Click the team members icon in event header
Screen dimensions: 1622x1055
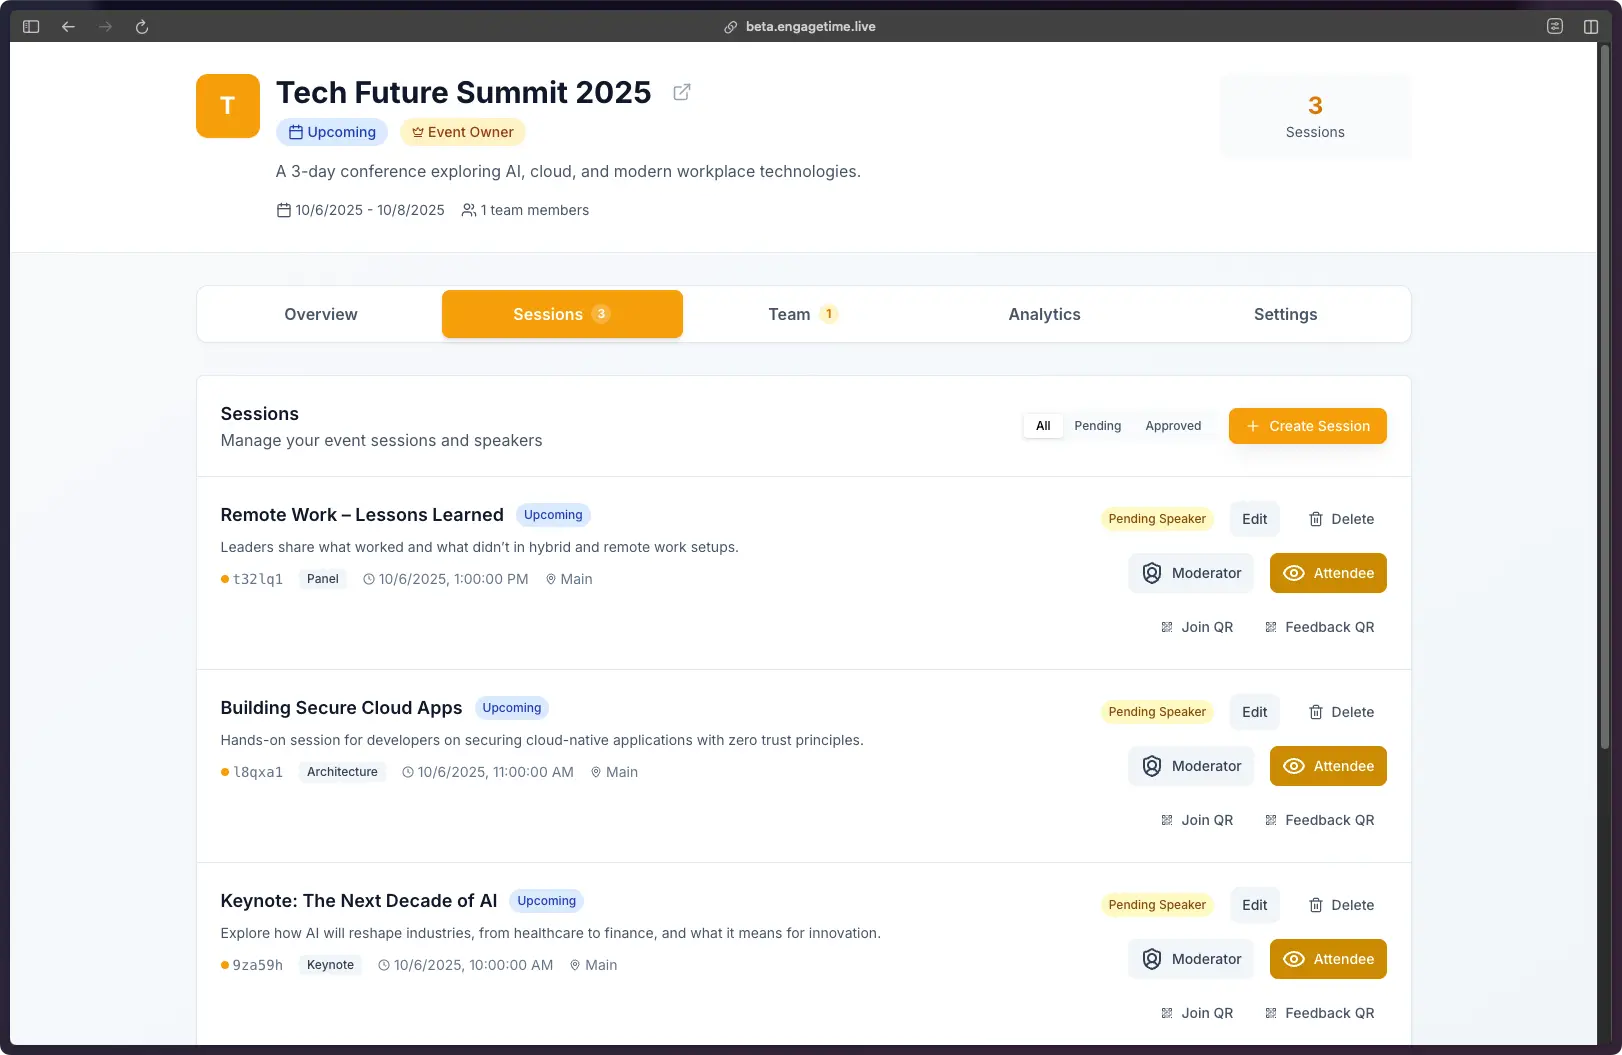click(x=468, y=210)
